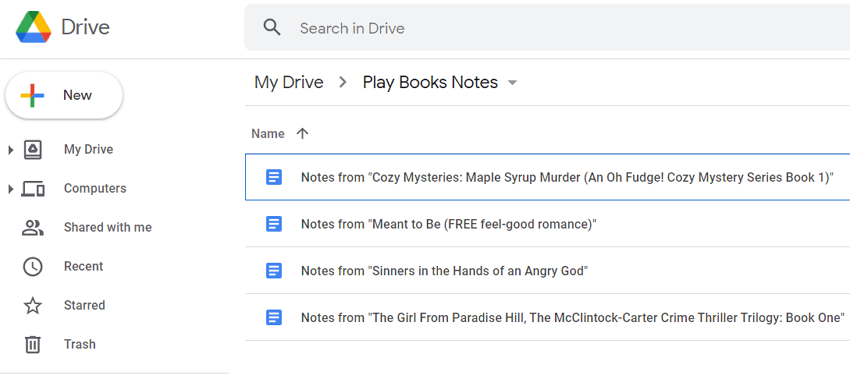Click the Play Books Notes breadcrumb
The height and width of the screenshot is (386, 850).
click(x=430, y=82)
